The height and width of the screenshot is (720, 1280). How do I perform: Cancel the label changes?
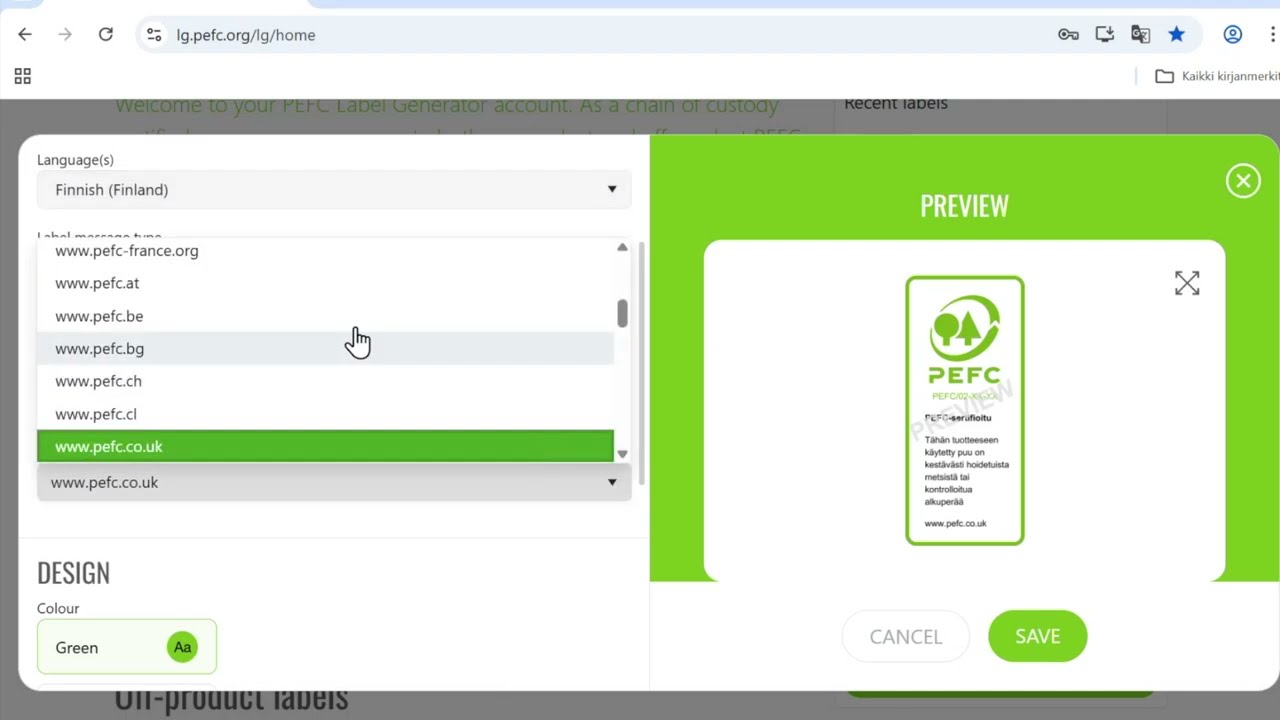coord(906,636)
